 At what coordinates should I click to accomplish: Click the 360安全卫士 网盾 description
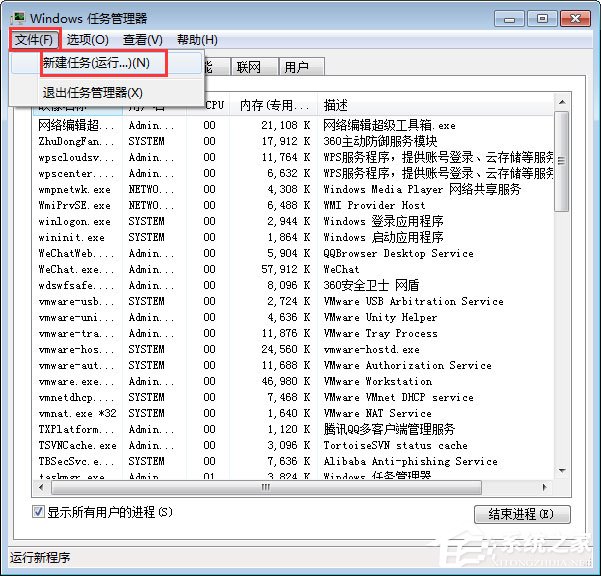click(x=371, y=285)
